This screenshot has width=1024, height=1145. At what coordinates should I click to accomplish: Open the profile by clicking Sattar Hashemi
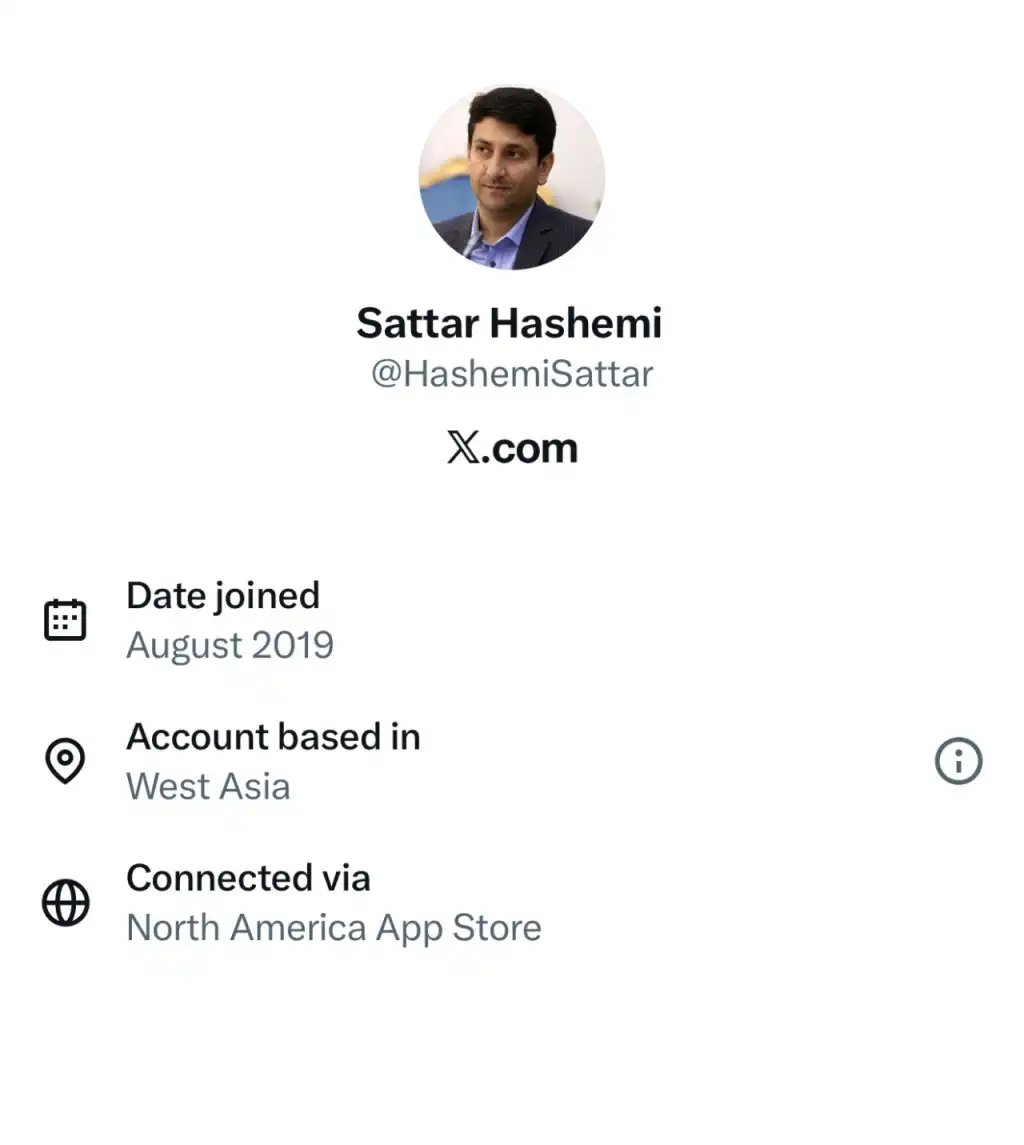(512, 323)
